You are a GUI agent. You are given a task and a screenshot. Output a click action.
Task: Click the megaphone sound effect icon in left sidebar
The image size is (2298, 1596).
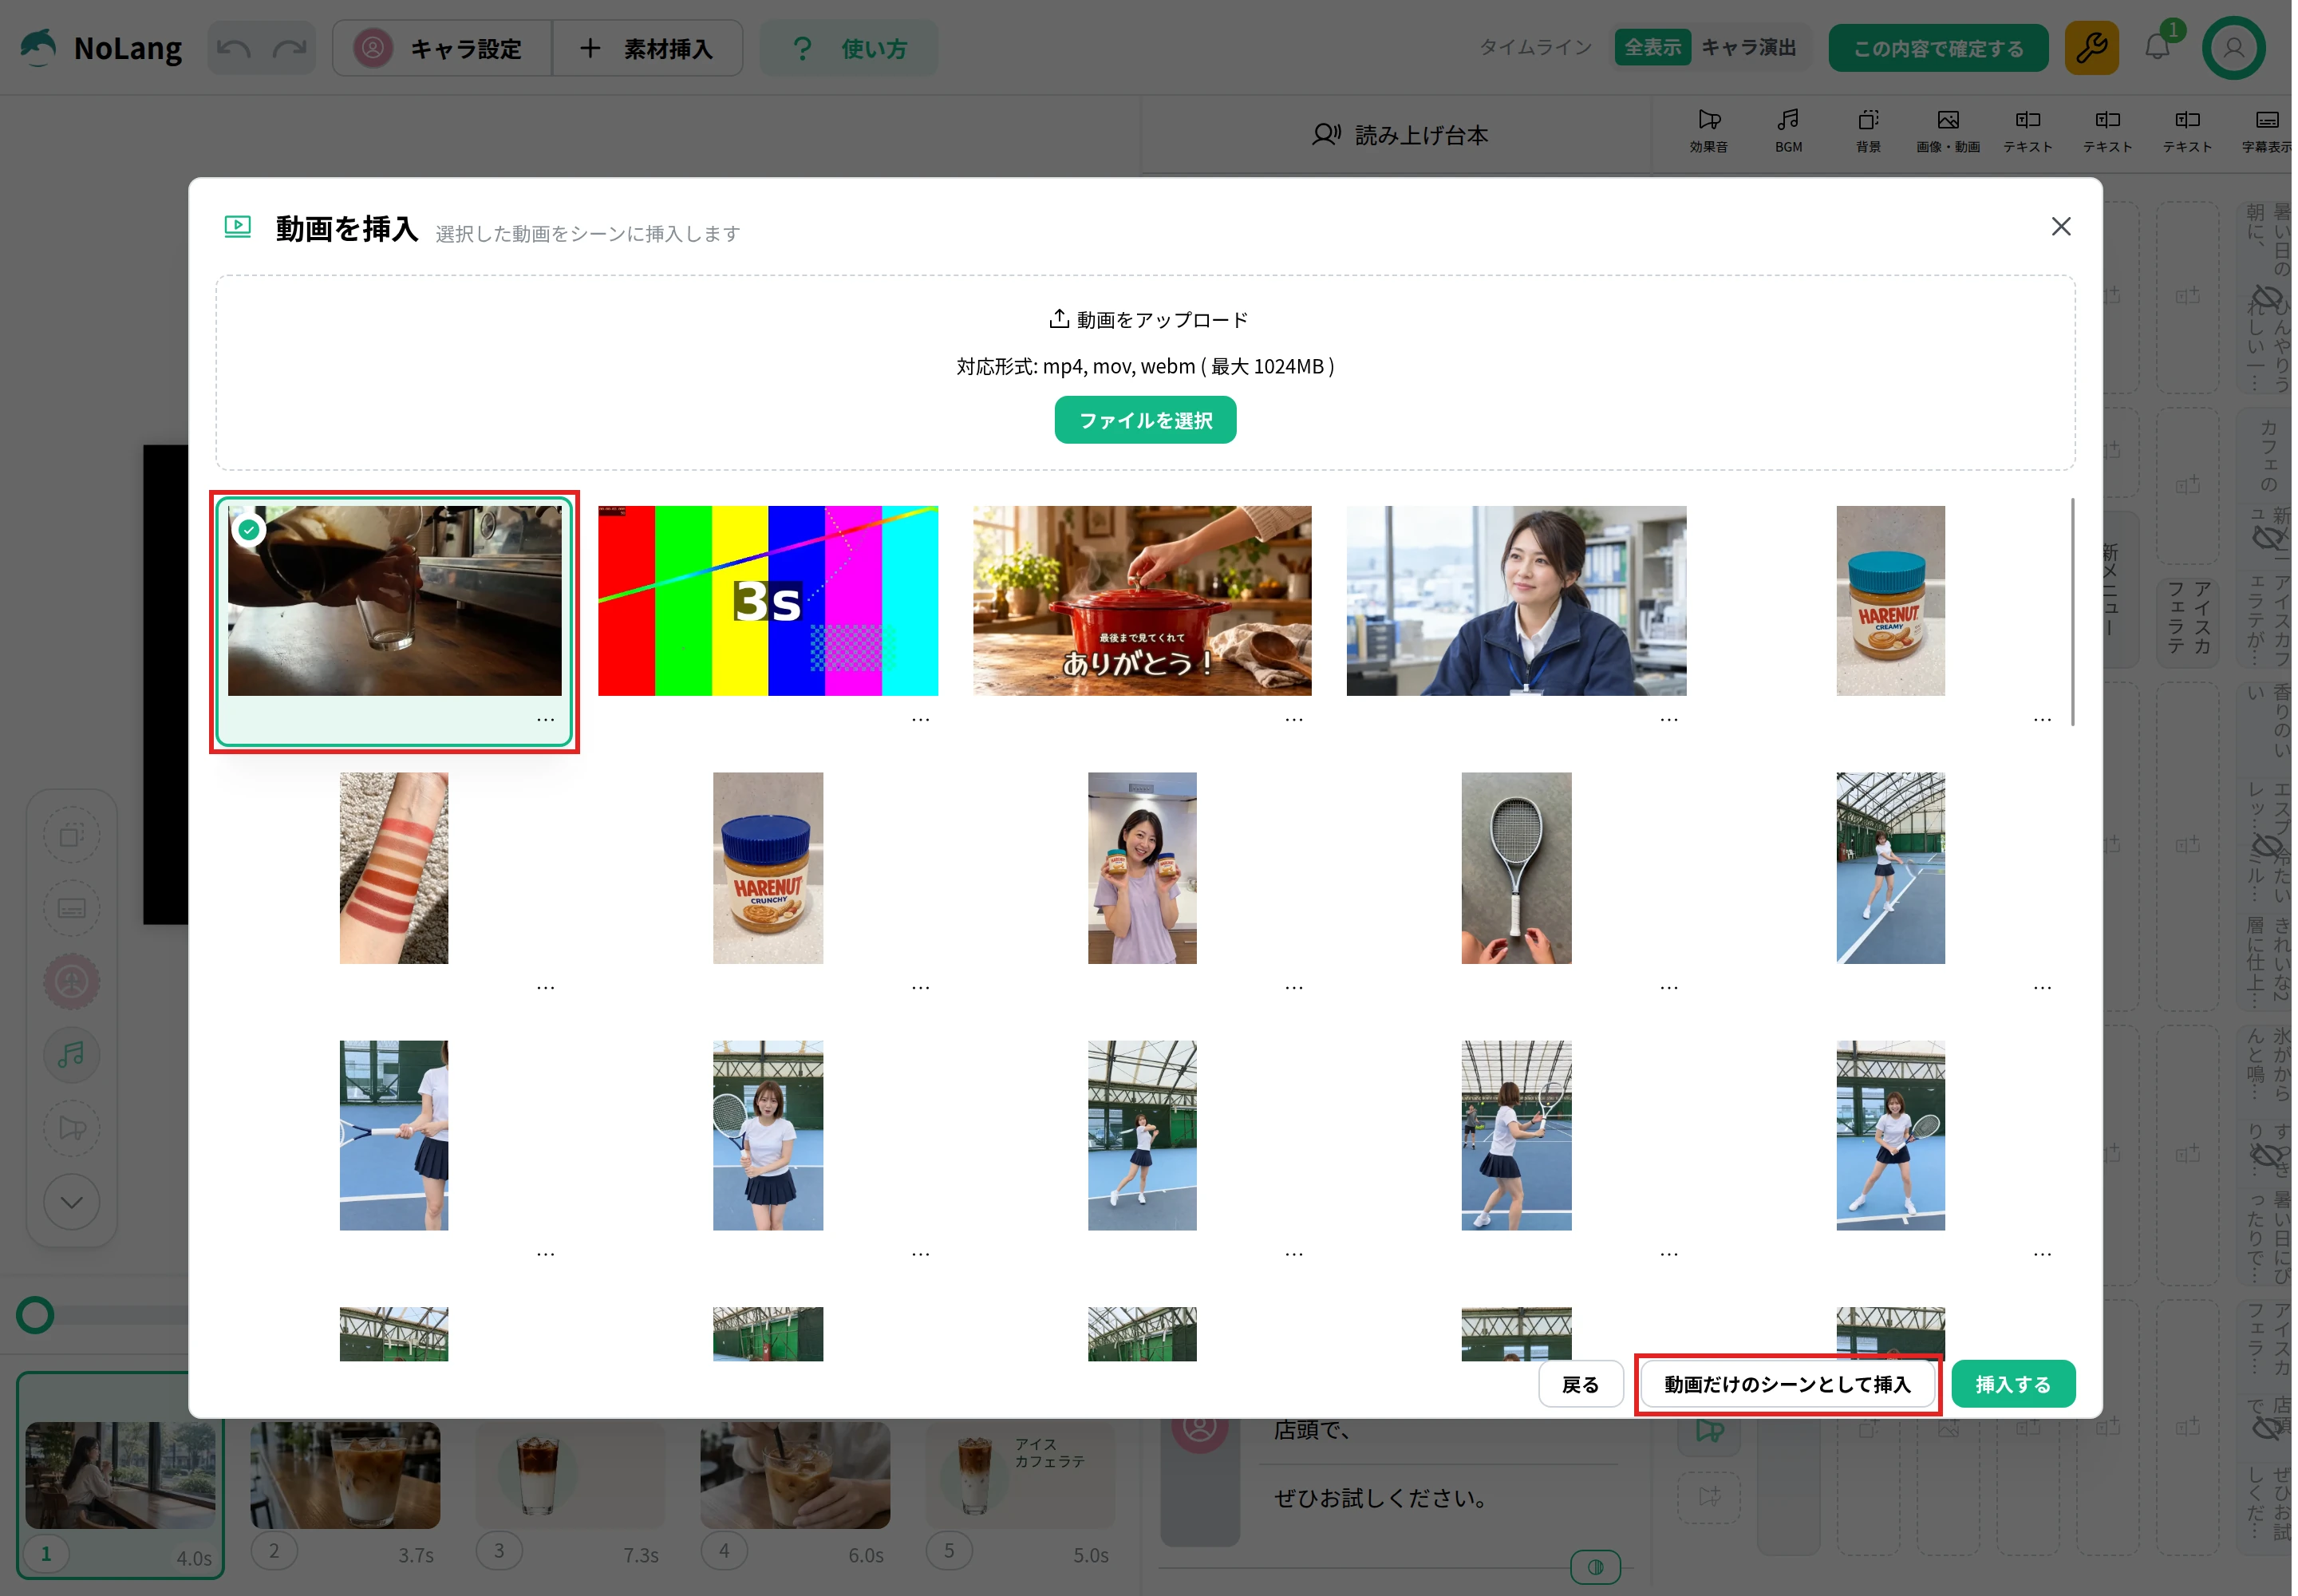[x=71, y=1128]
